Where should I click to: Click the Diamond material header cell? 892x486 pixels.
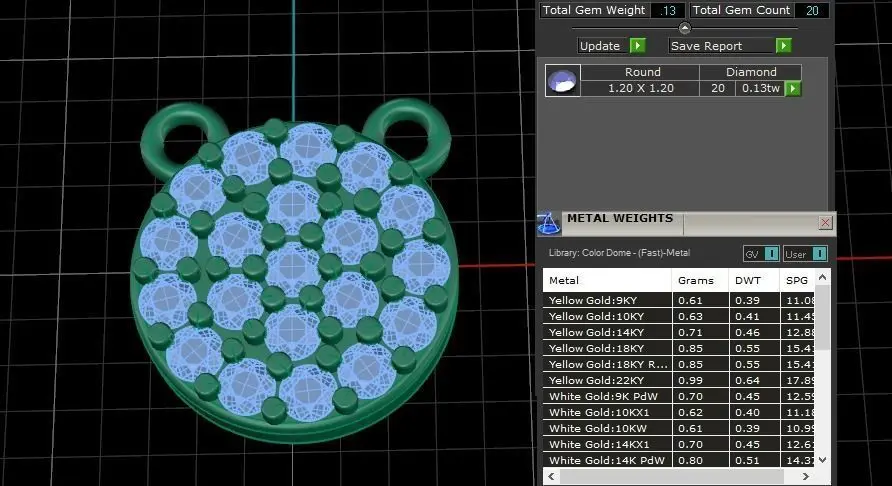[x=751, y=72]
